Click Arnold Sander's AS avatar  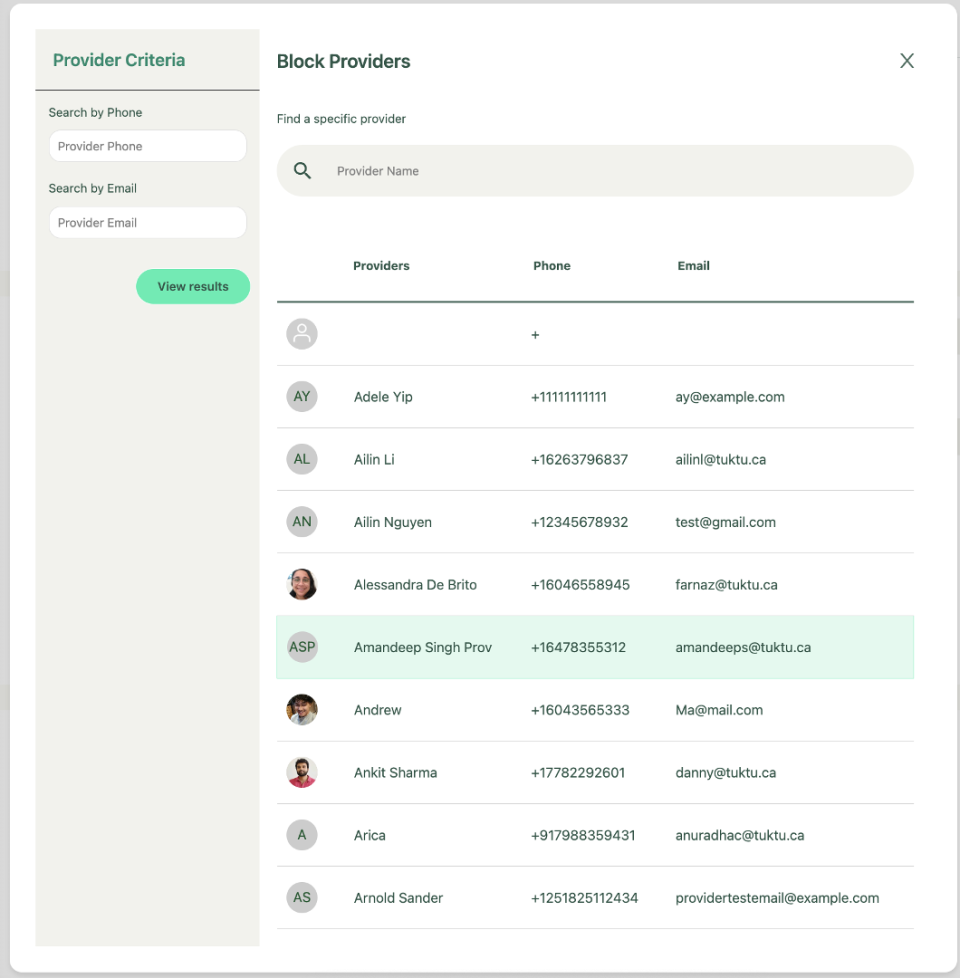(302, 898)
